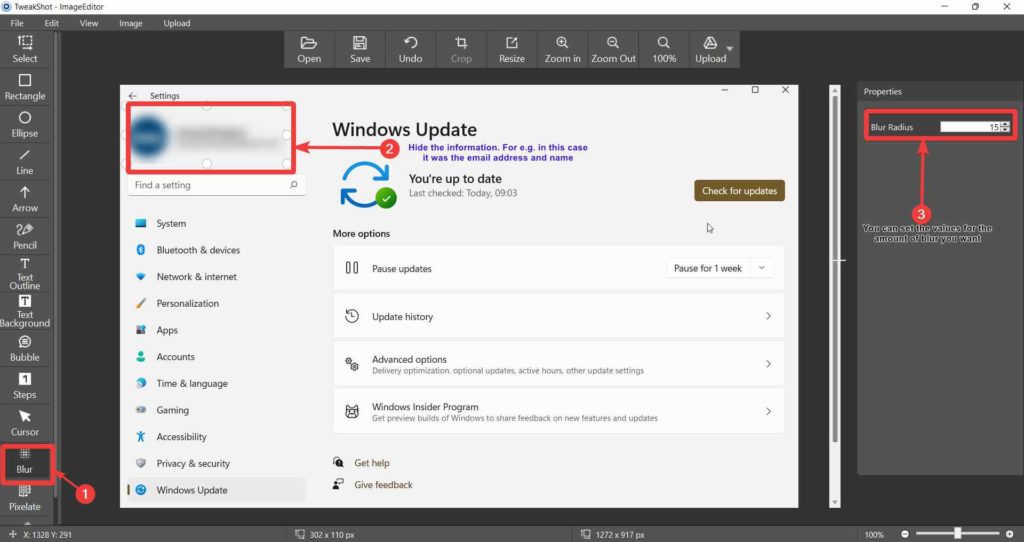Pick the Text Outline tool

pyautogui.click(x=25, y=273)
